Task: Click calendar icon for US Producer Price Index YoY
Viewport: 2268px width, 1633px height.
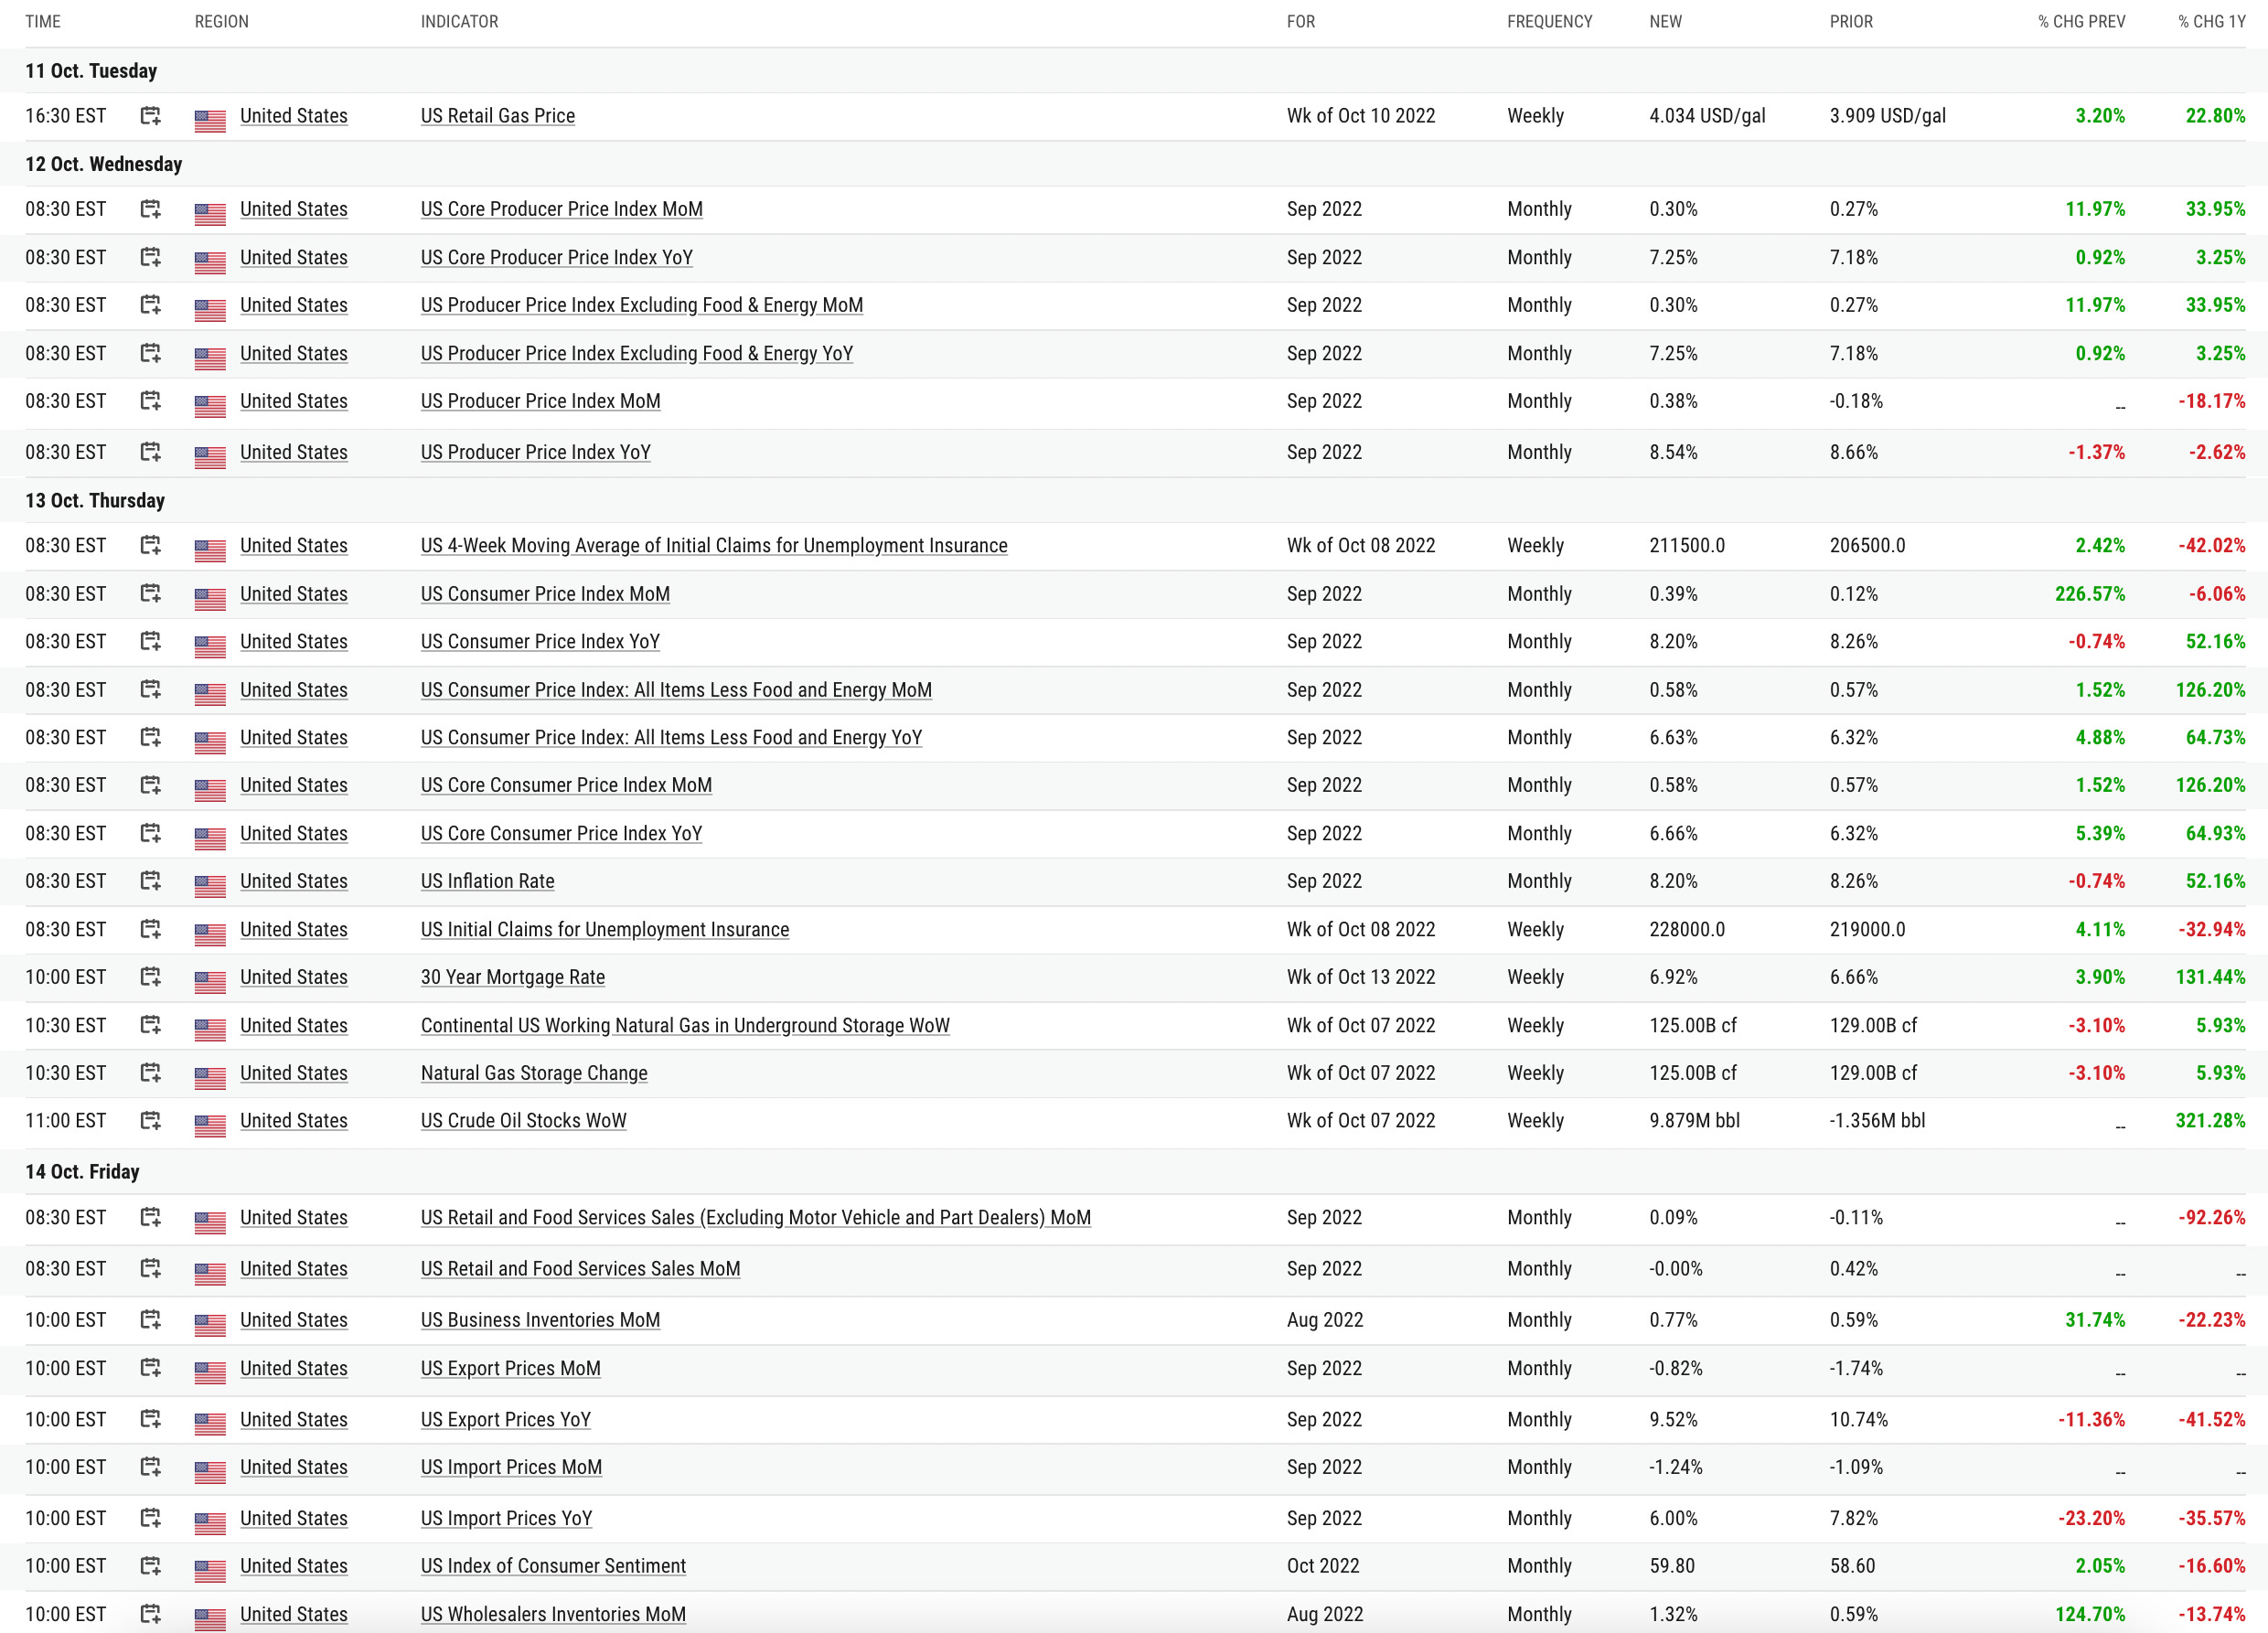Action: [x=150, y=452]
